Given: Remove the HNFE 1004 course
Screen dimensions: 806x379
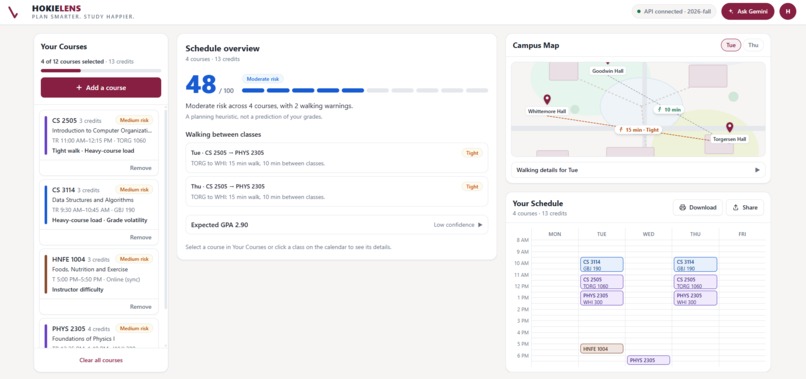Looking at the screenshot, I should point(140,306).
